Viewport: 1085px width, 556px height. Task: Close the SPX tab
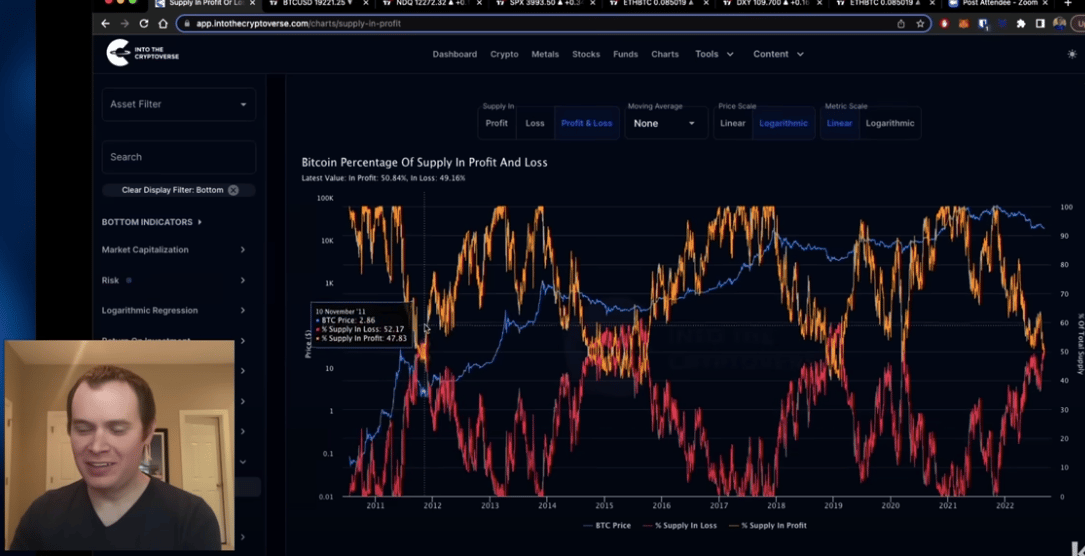point(593,3)
